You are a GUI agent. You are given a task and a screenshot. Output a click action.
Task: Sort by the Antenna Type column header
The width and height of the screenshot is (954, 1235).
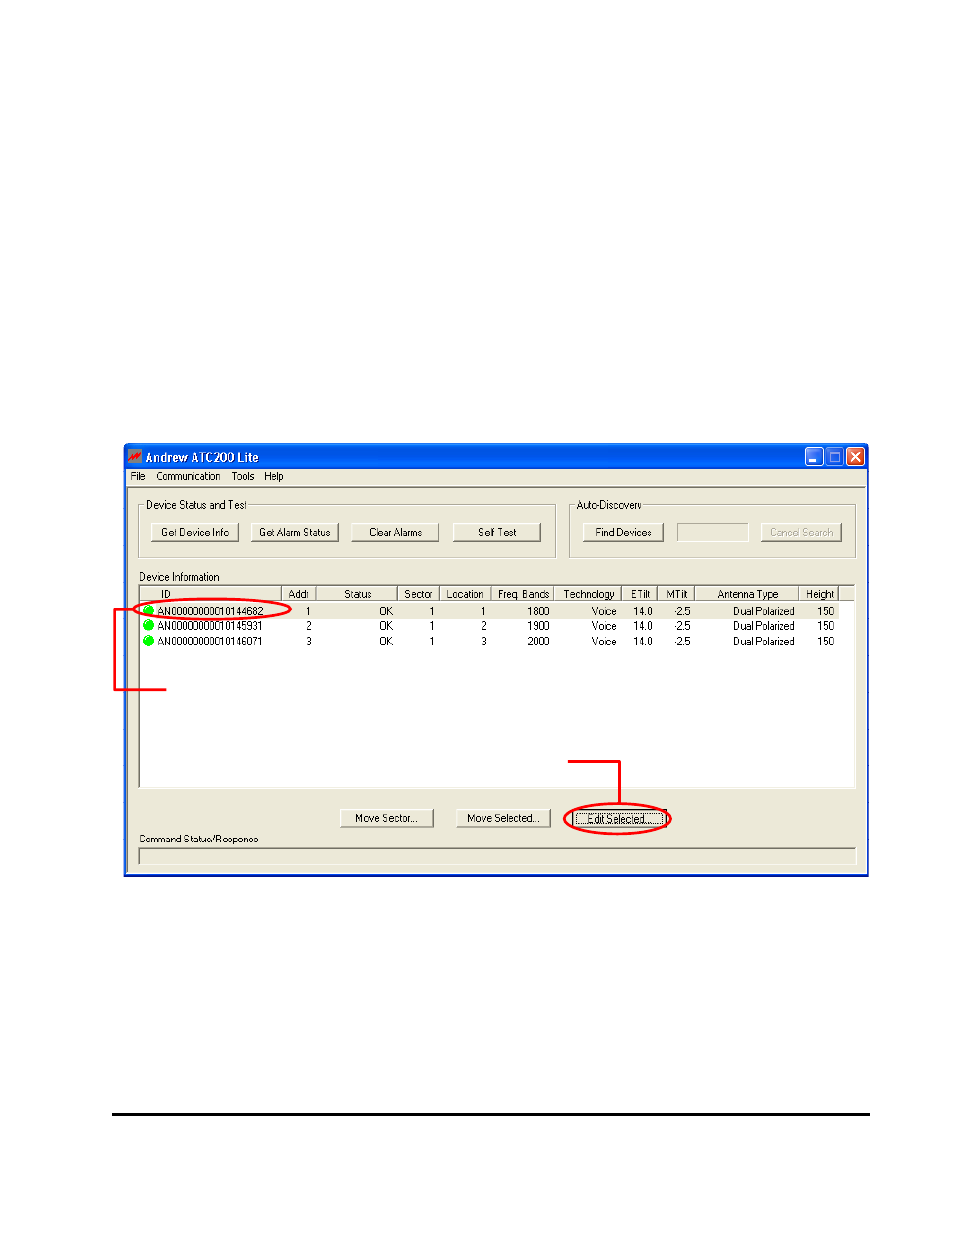[747, 594]
